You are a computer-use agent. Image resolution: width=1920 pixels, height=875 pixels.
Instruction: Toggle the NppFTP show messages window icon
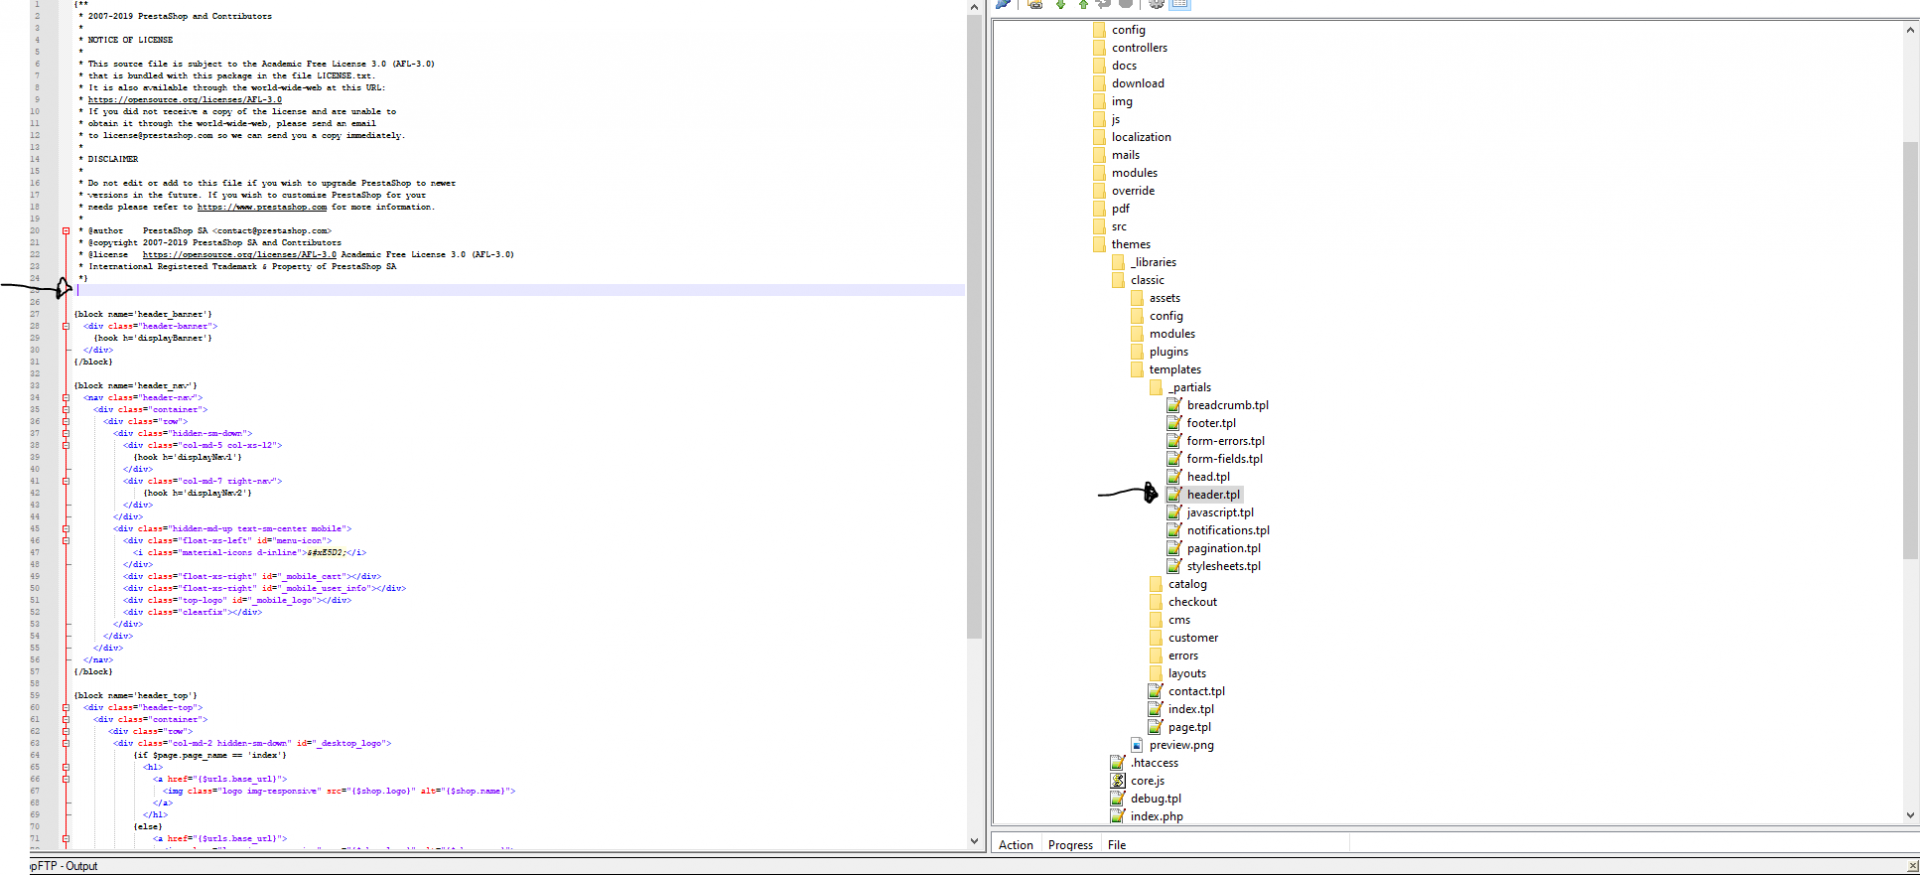[x=1180, y=4]
